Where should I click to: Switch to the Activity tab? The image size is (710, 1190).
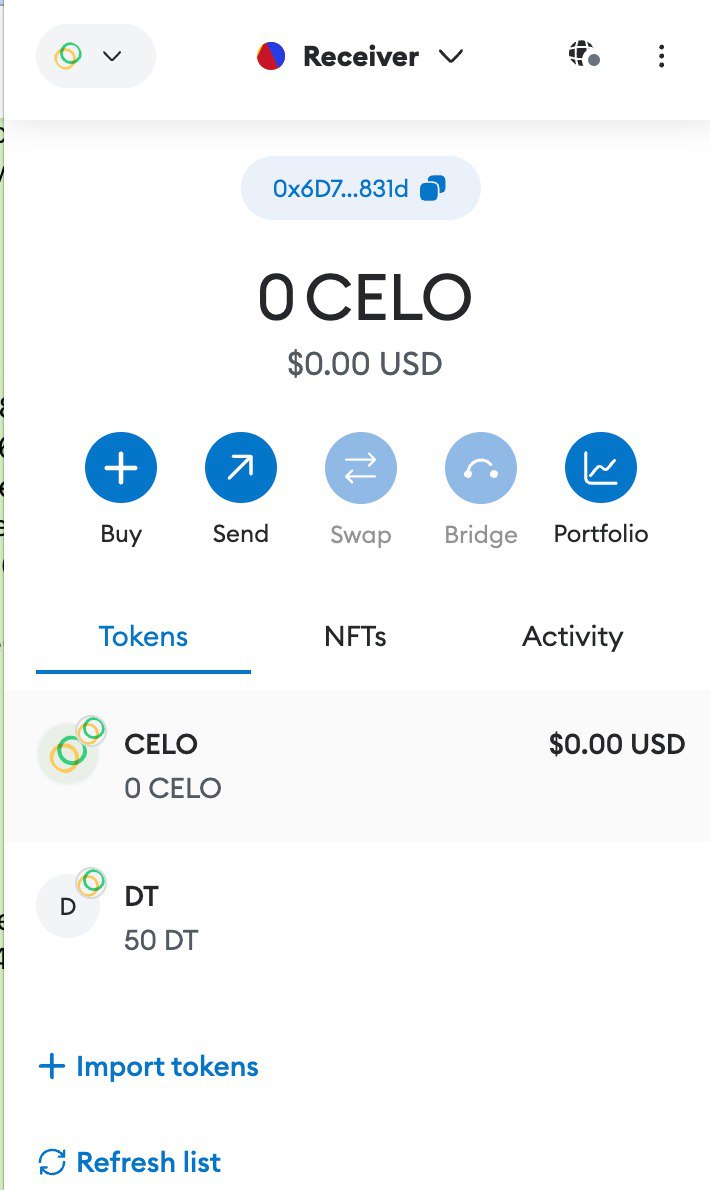pyautogui.click(x=572, y=636)
